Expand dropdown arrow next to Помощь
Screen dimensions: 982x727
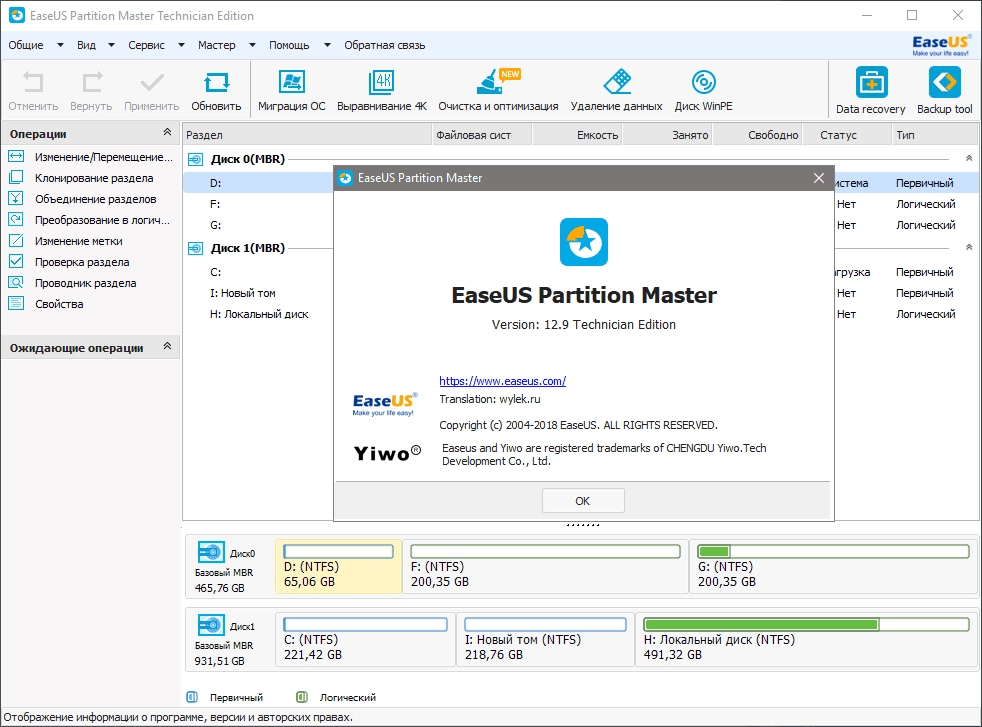click(x=327, y=45)
